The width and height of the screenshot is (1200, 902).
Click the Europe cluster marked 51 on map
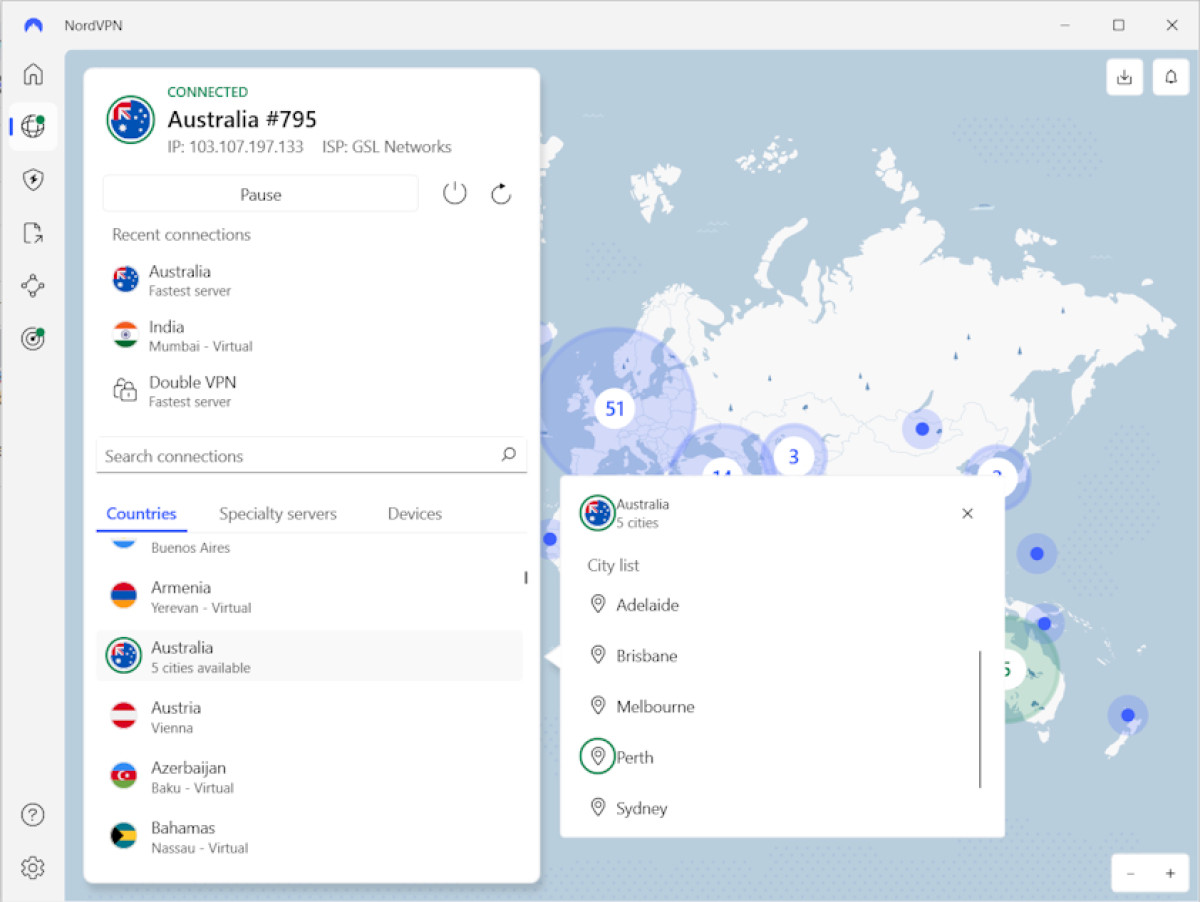(615, 408)
